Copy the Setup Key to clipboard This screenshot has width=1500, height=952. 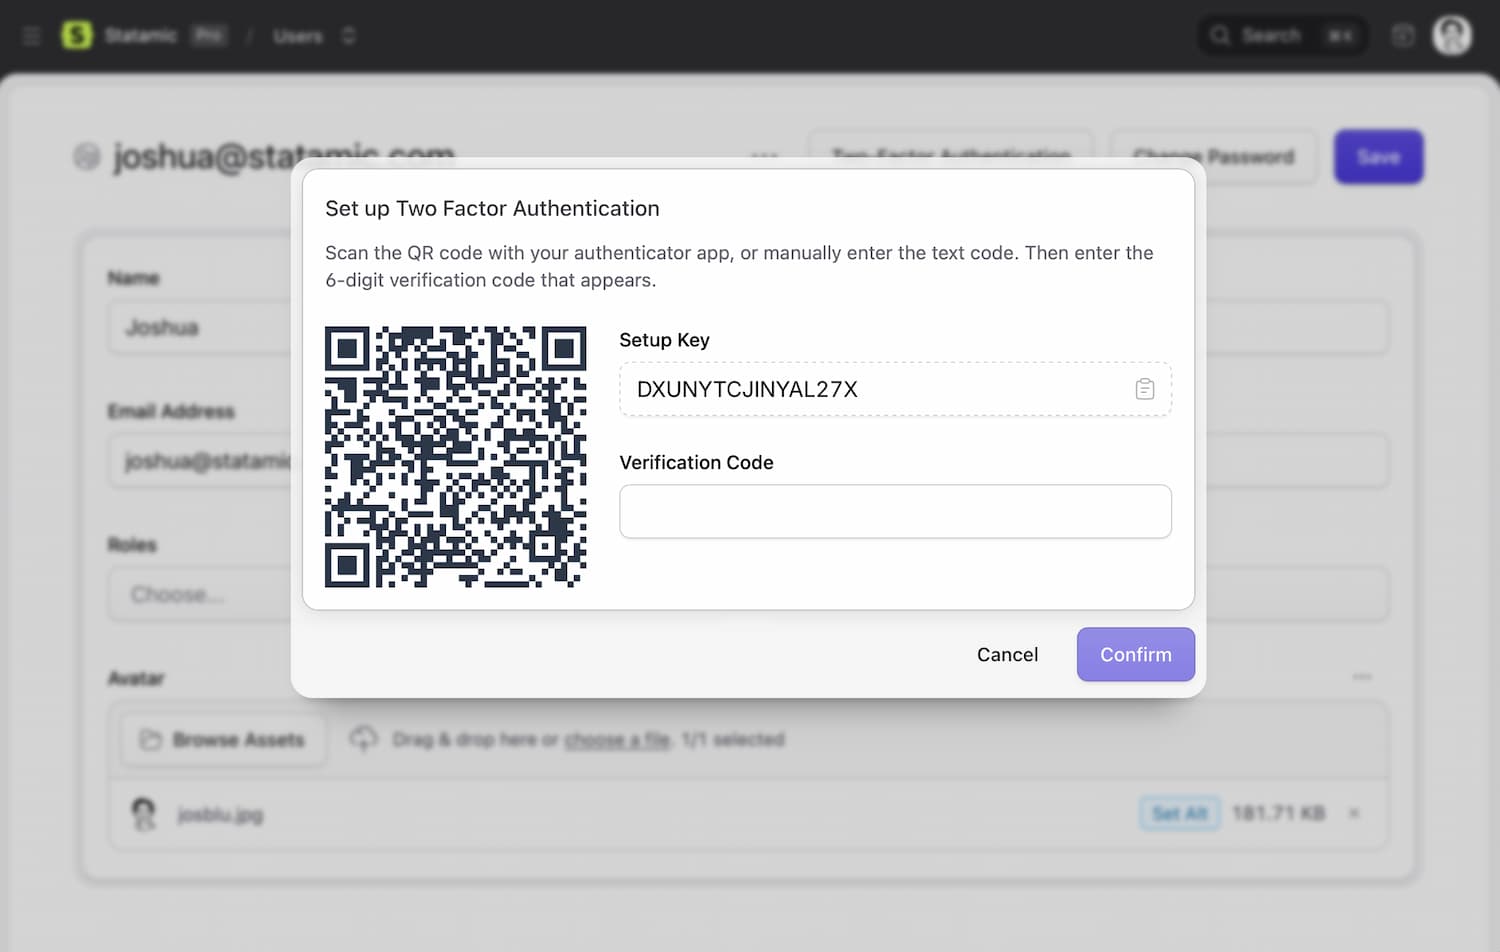point(1144,389)
